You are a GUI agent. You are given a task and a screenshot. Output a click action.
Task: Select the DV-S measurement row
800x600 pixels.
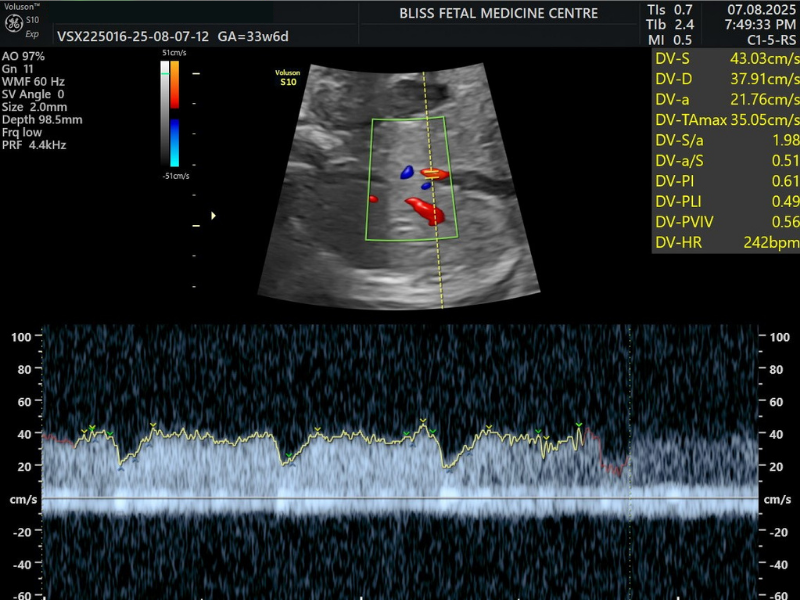(x=727, y=58)
